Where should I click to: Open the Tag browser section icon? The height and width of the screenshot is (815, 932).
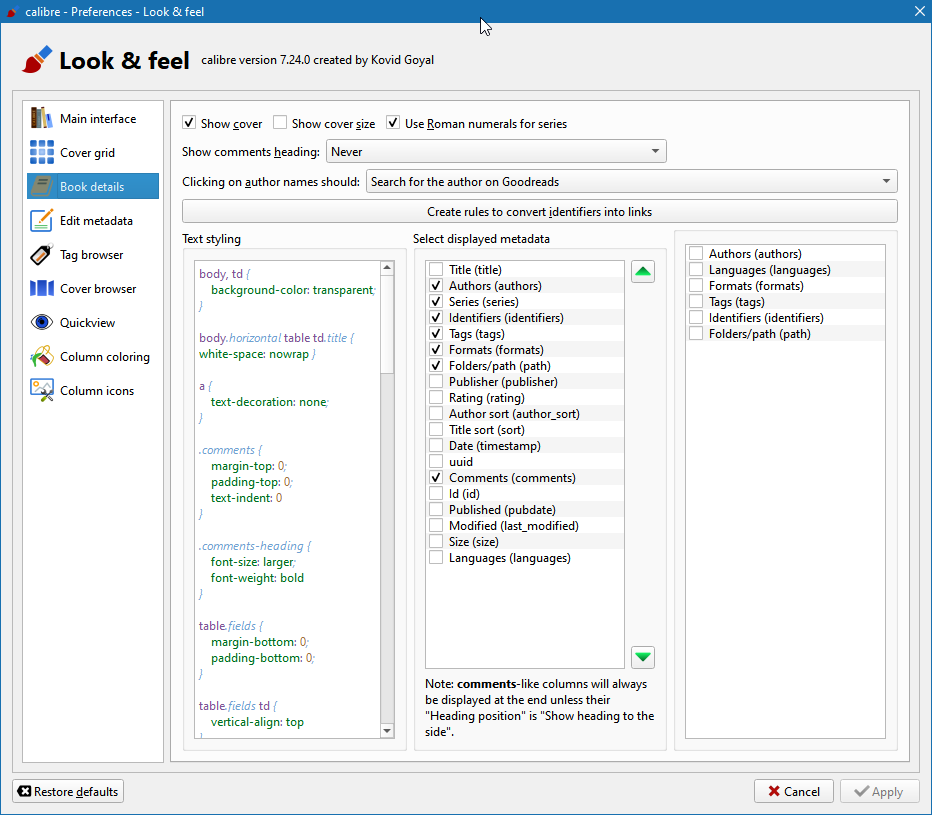coord(42,254)
